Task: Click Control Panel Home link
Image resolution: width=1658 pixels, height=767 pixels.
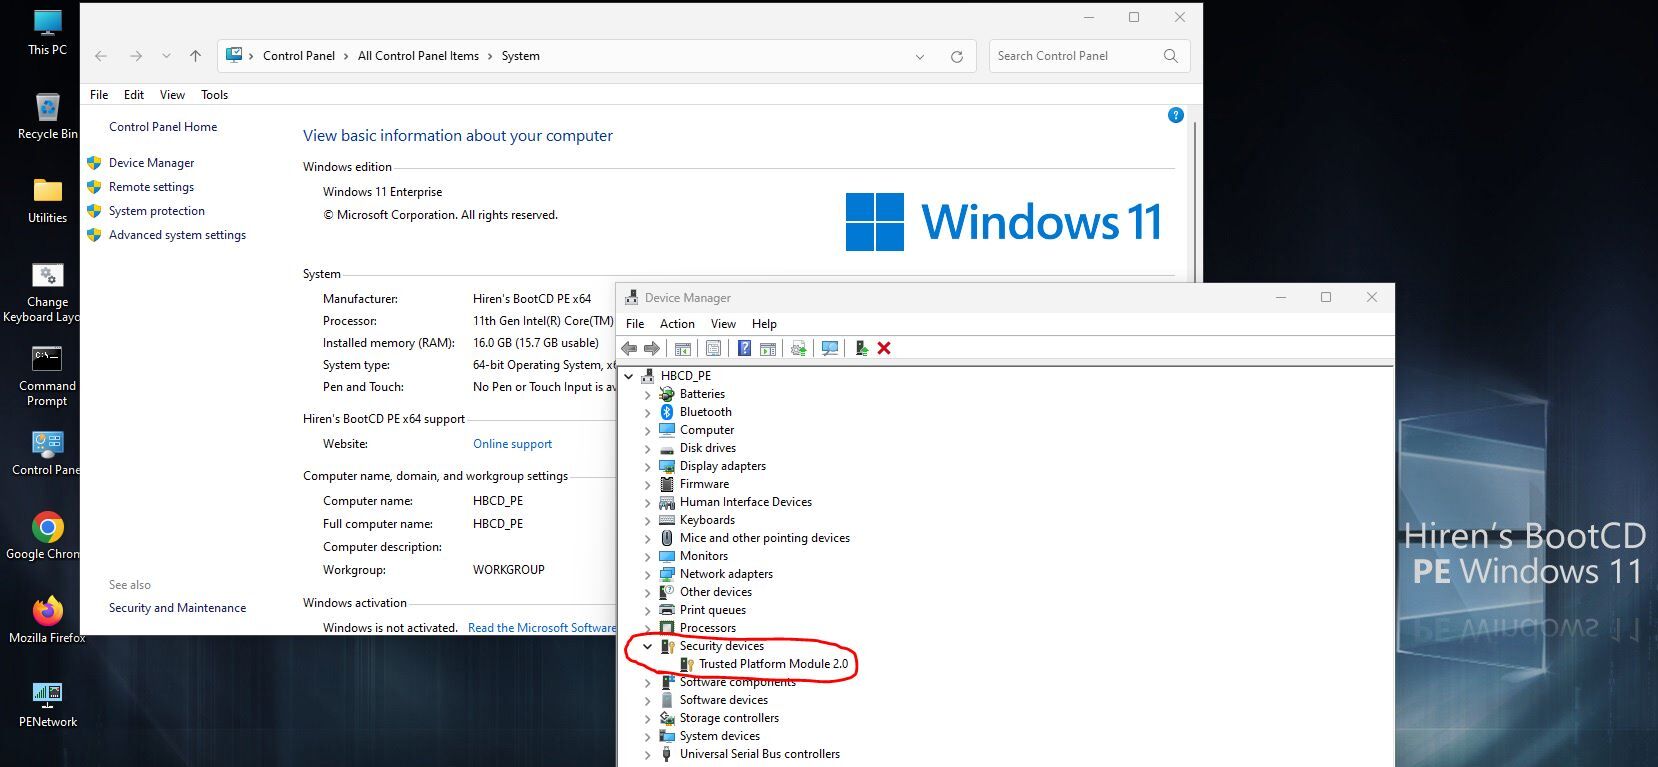Action: point(163,127)
